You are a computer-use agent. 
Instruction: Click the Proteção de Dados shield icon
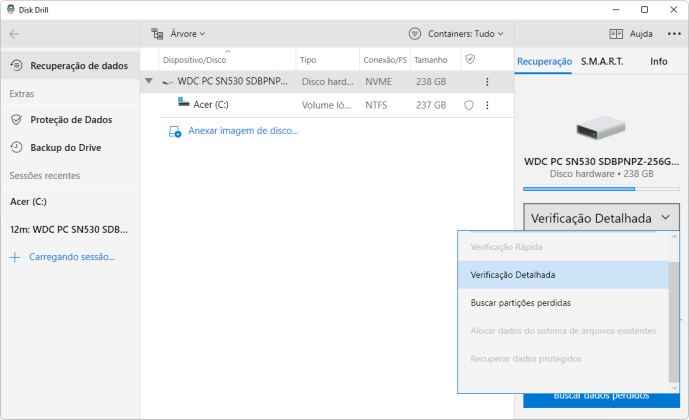click(x=16, y=119)
